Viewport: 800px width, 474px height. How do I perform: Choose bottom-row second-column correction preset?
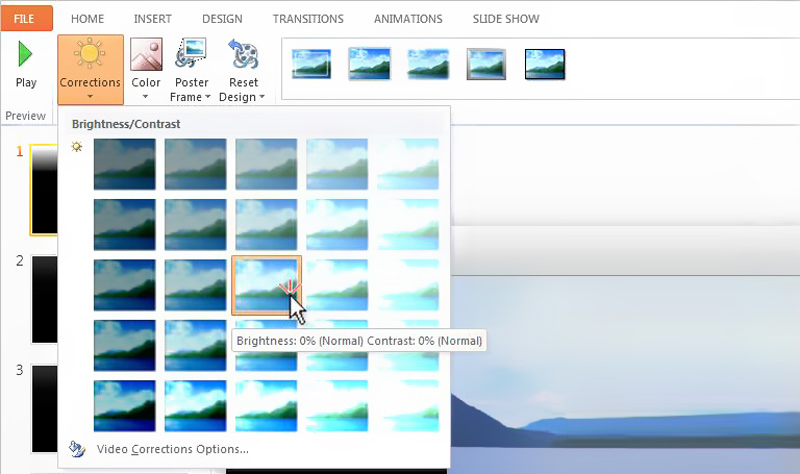[x=195, y=406]
